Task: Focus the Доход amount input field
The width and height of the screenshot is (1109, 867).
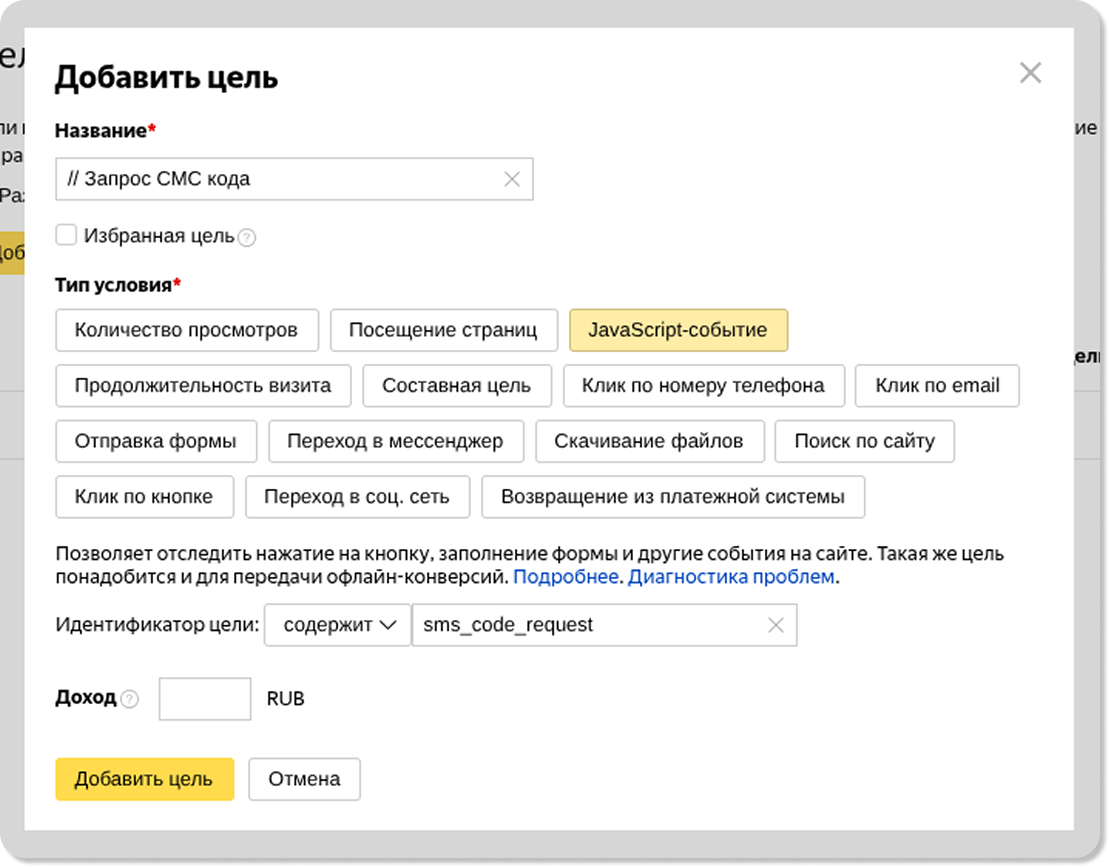Action: 205,699
